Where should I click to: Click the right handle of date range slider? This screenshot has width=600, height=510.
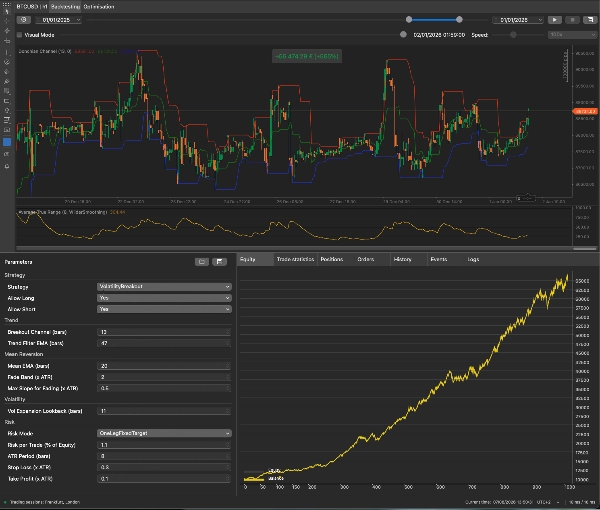pyautogui.click(x=459, y=20)
